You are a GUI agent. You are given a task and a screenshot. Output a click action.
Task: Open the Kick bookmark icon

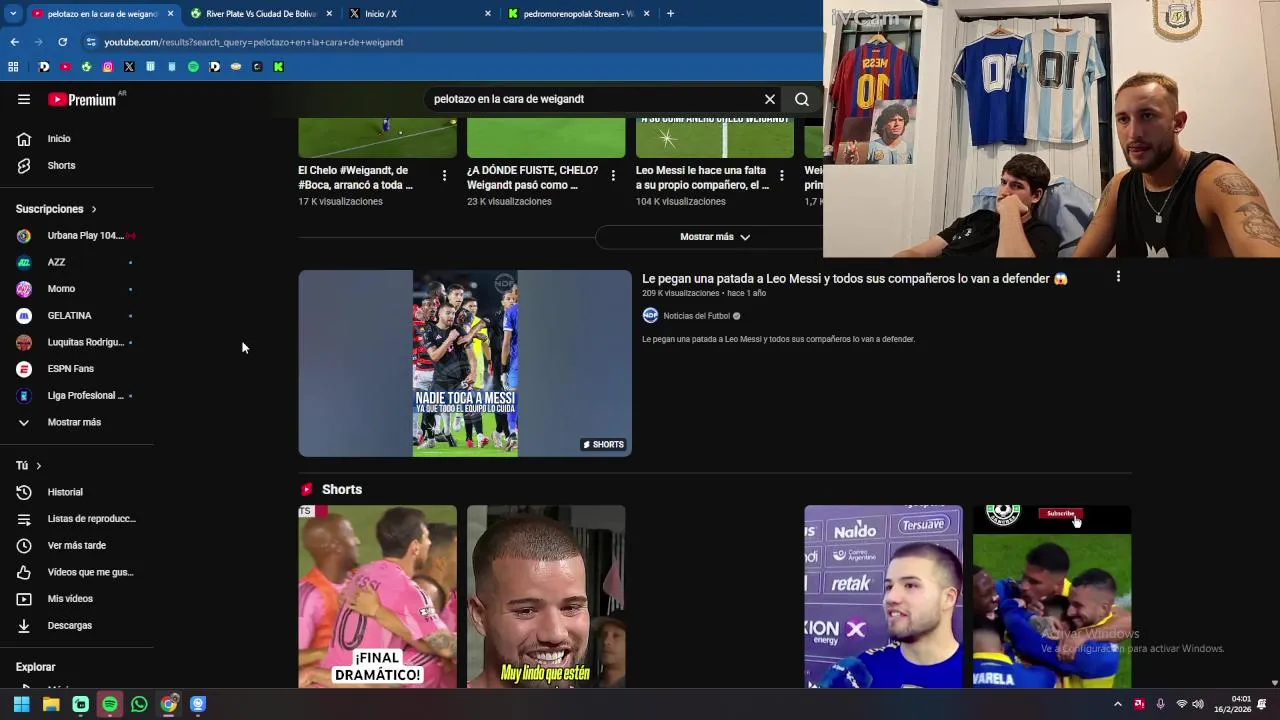[278, 67]
